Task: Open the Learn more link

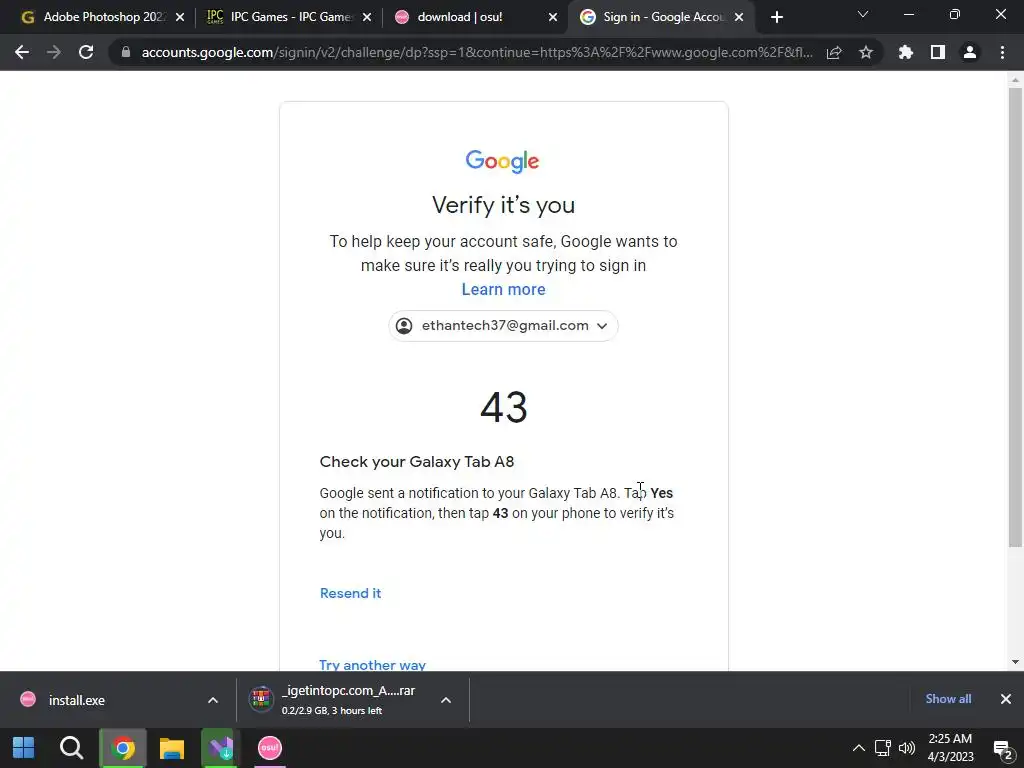Action: coord(504,289)
